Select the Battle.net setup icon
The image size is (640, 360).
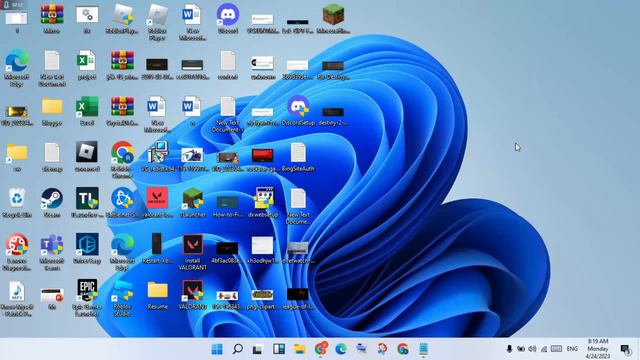tap(122, 199)
